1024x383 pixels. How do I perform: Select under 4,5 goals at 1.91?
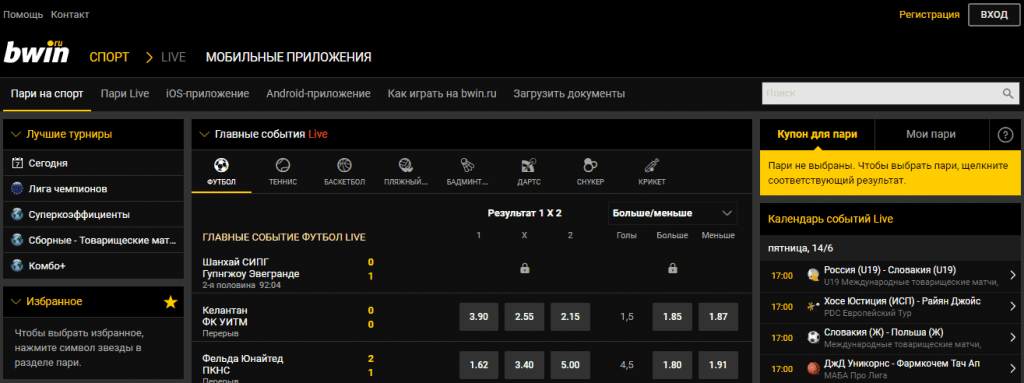click(718, 365)
